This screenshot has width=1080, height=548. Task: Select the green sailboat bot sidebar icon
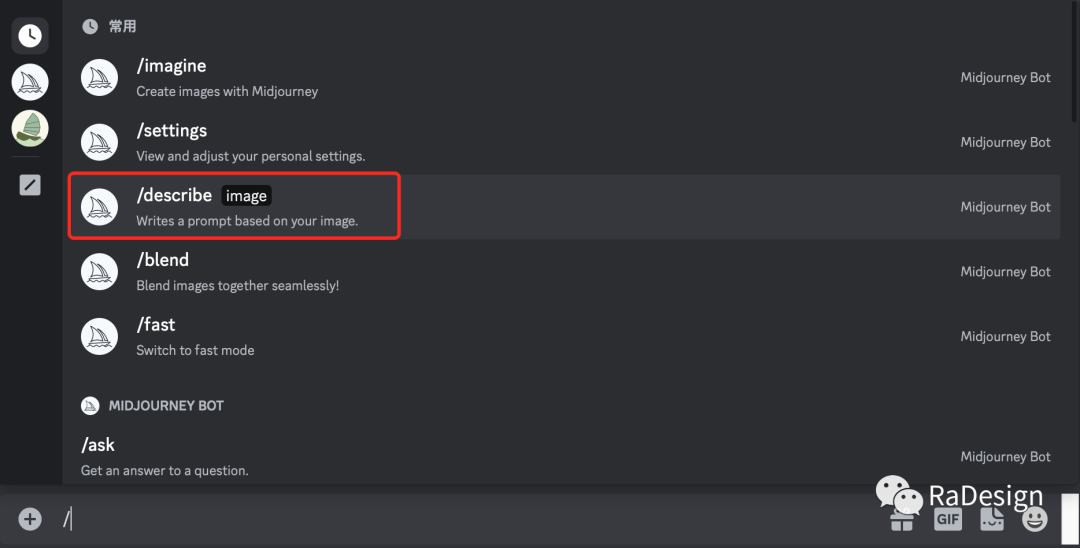pyautogui.click(x=30, y=128)
